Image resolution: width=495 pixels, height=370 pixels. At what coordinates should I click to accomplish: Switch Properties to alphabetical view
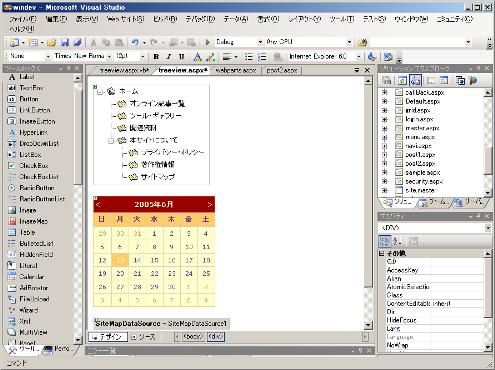[x=397, y=241]
